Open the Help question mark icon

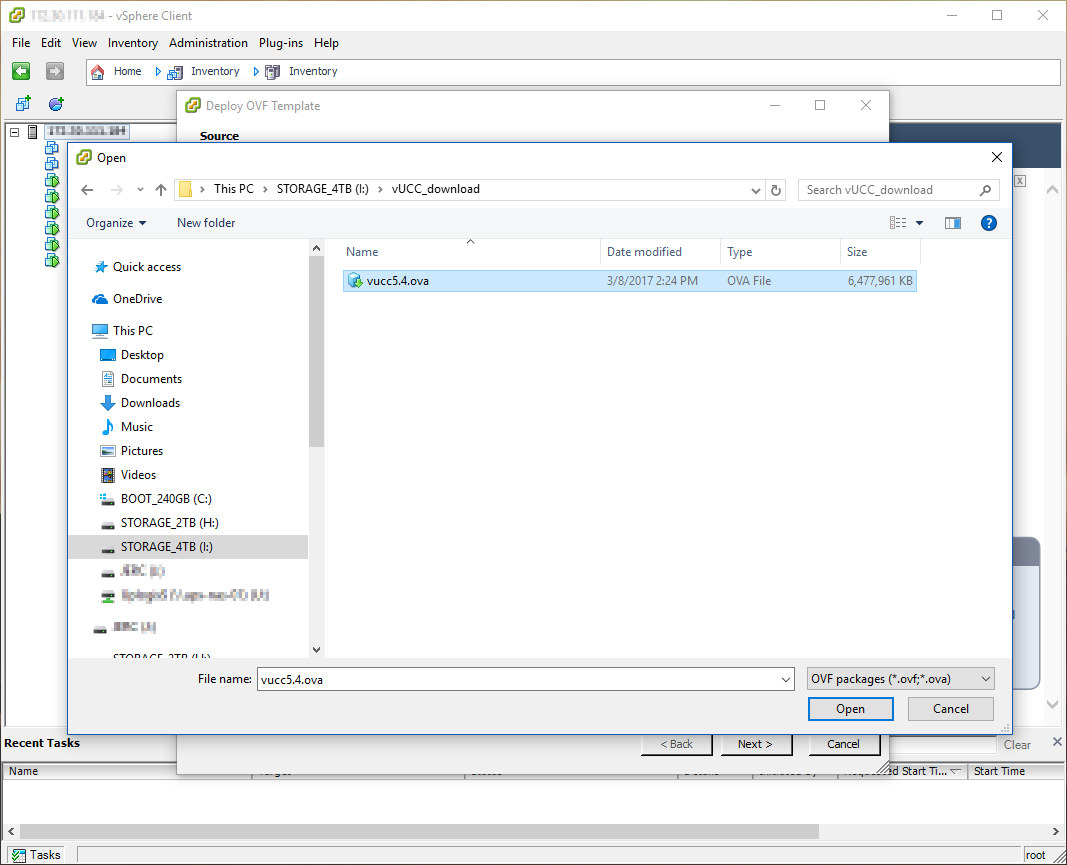(x=988, y=223)
